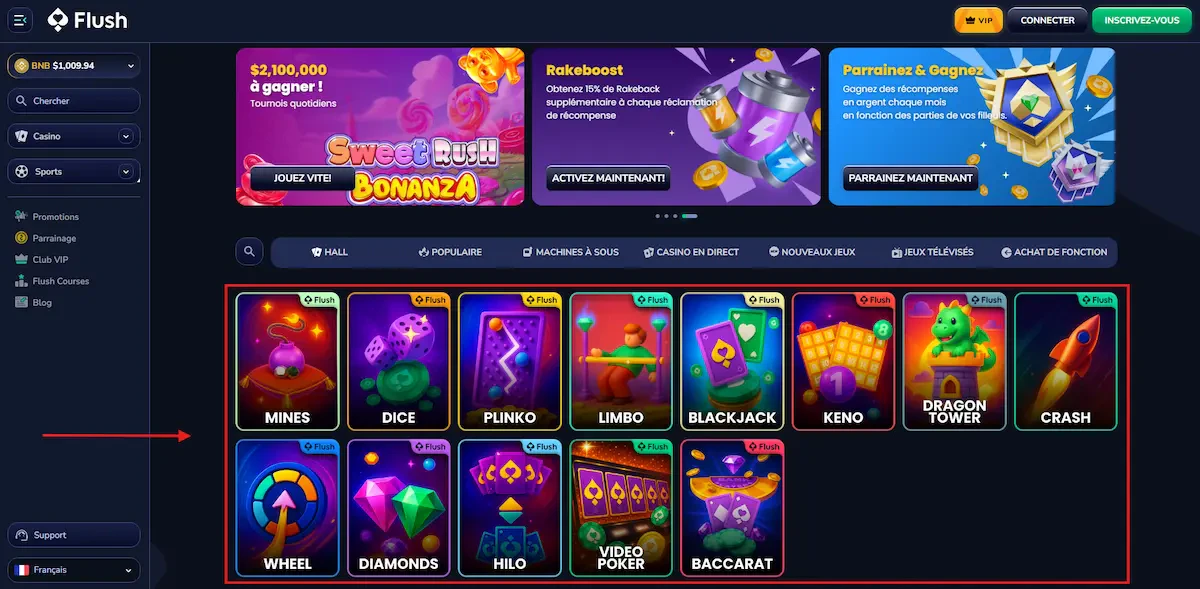
Task: Click the Promotions megaphone icon in the sidebar
Action: (21, 216)
